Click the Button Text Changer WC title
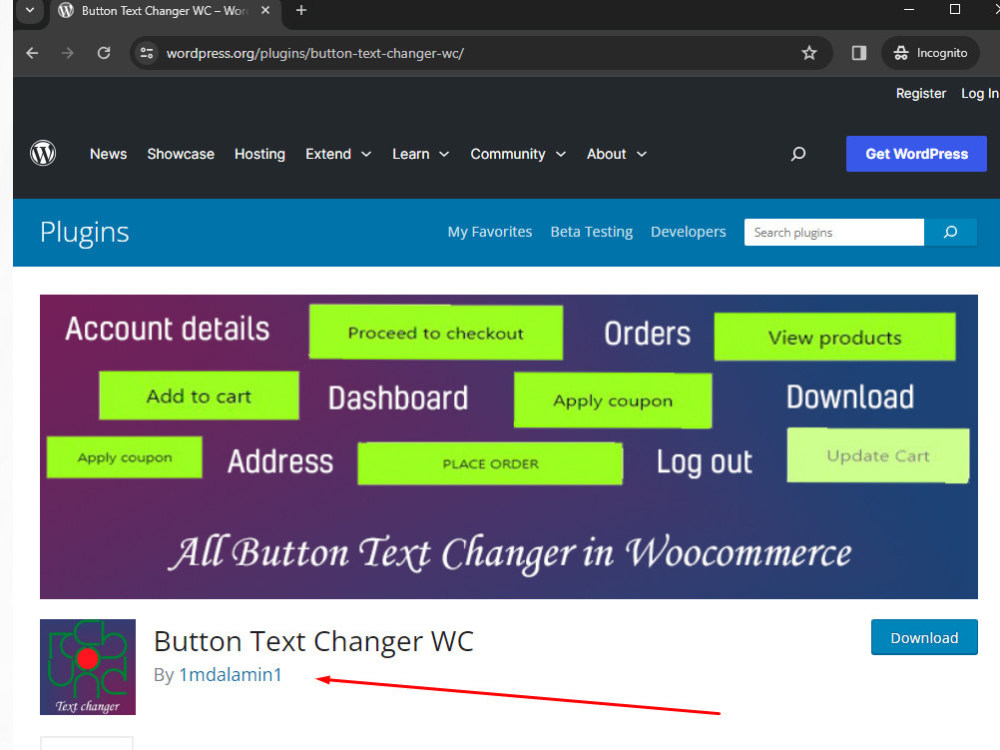The height and width of the screenshot is (750, 1000). 313,642
